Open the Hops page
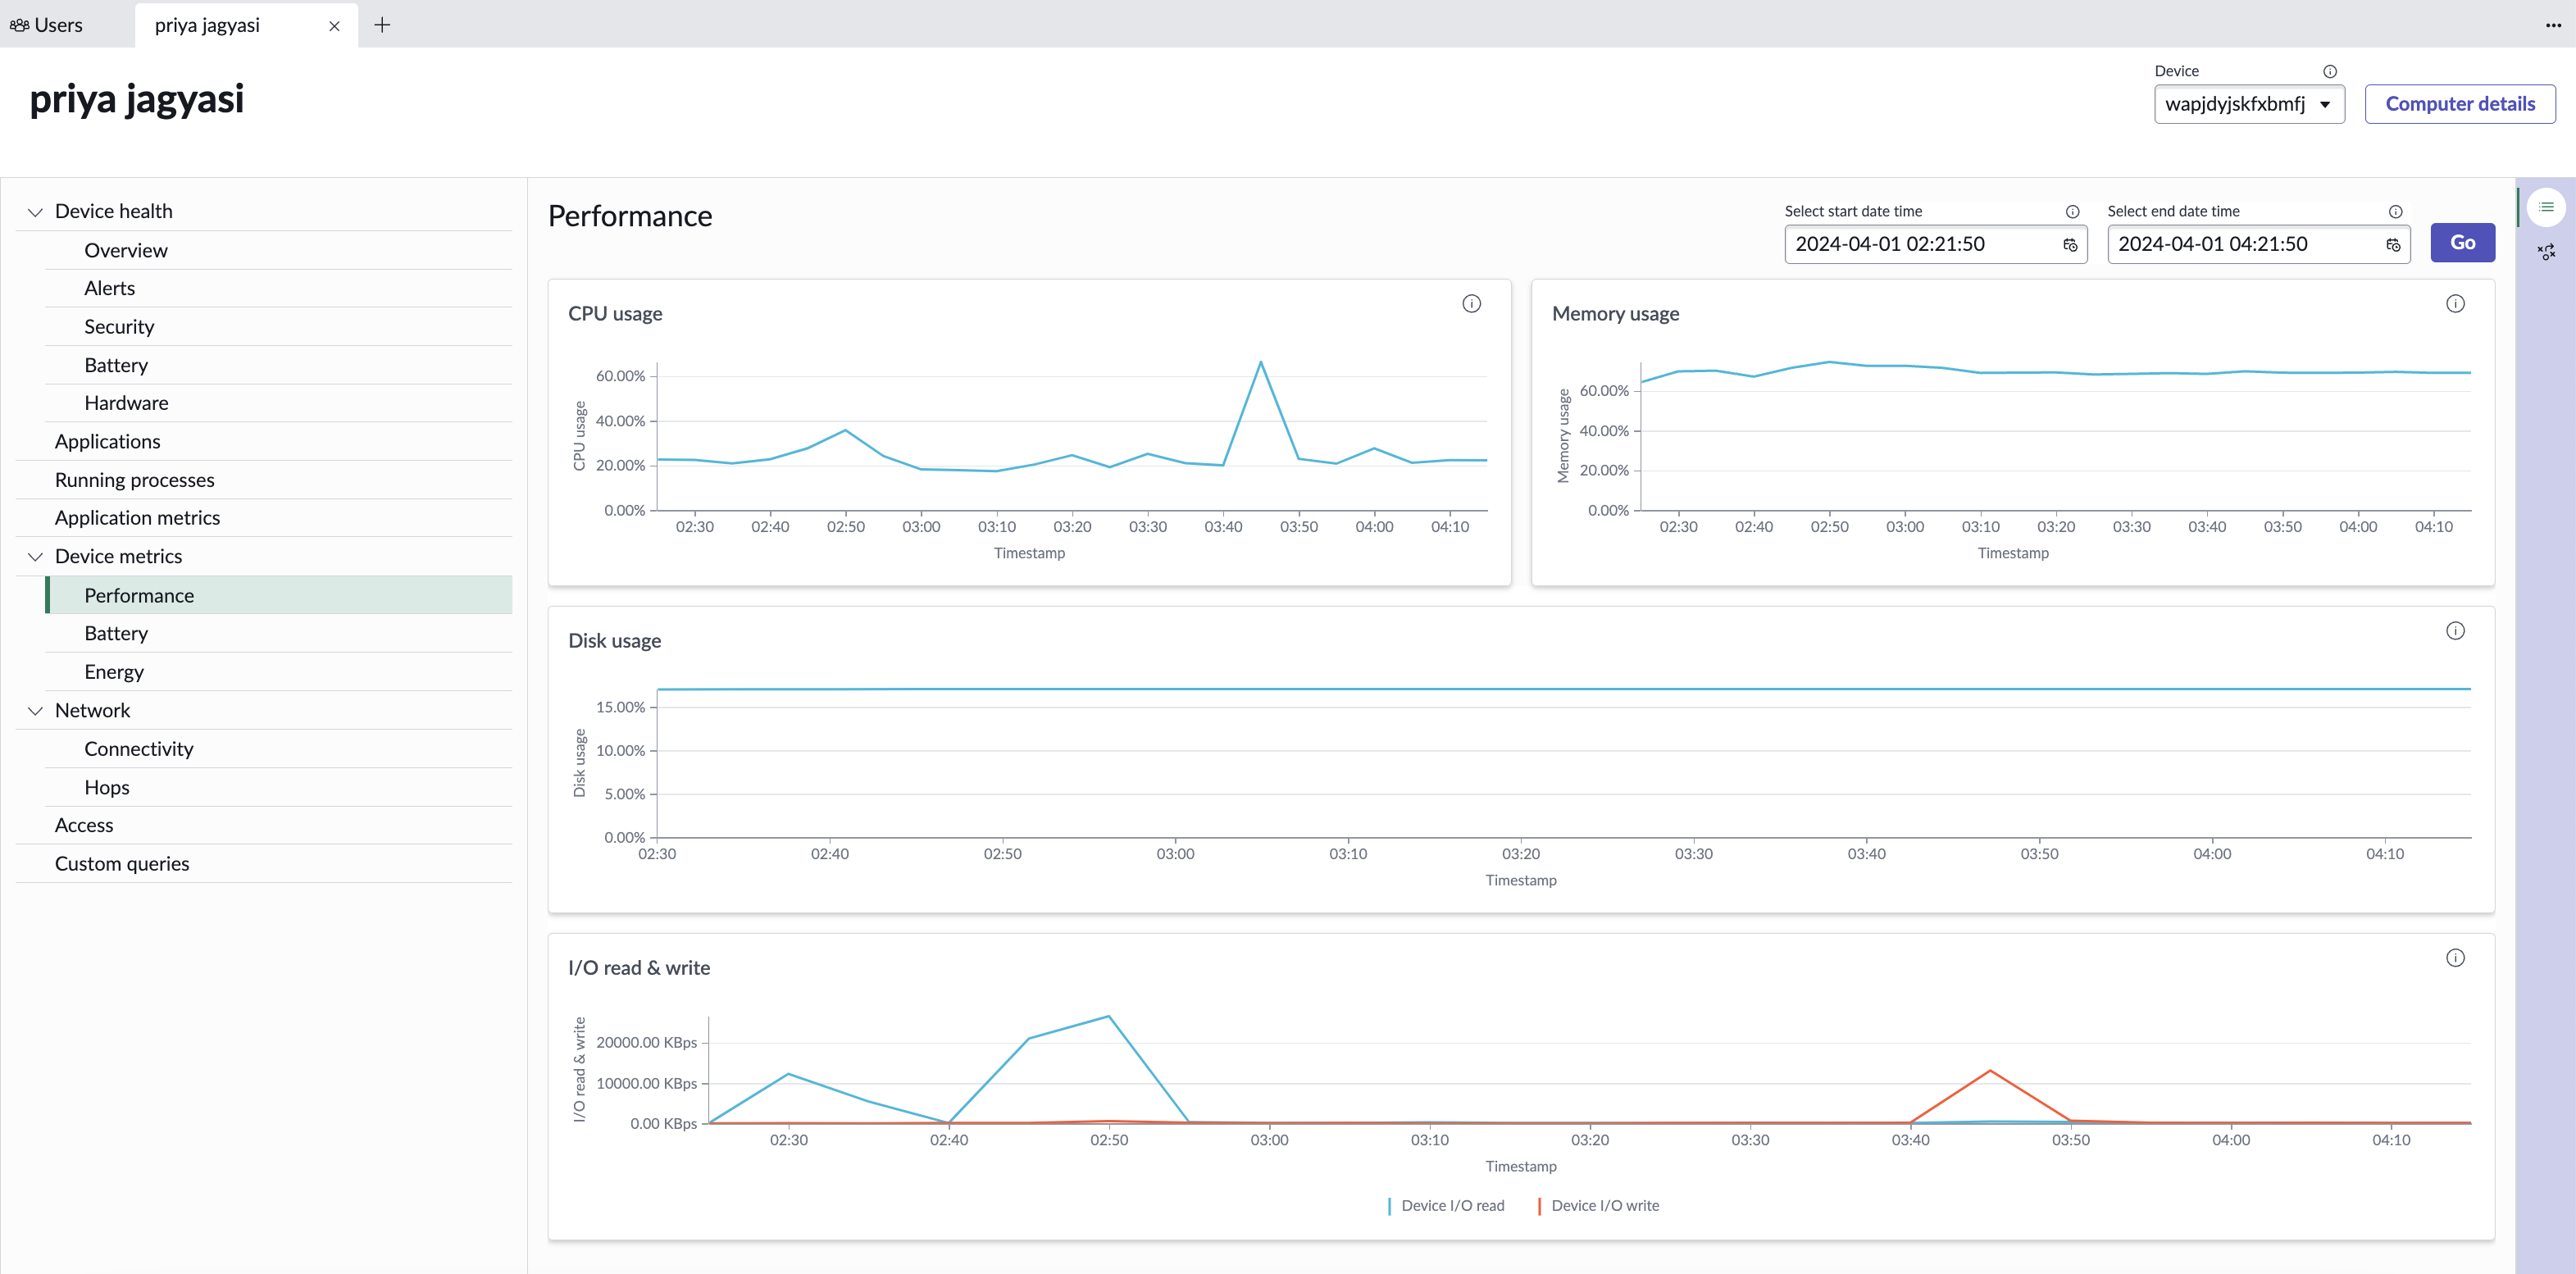 278,787
